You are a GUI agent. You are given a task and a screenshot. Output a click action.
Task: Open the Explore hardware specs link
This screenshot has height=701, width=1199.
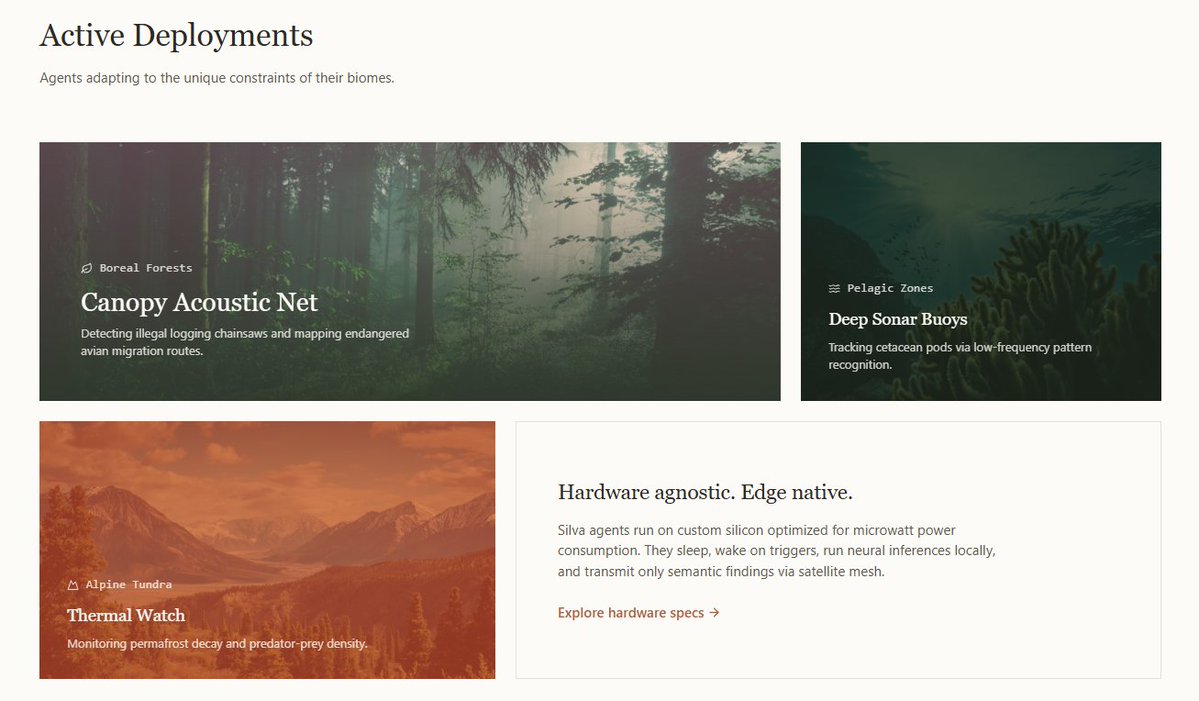click(638, 612)
